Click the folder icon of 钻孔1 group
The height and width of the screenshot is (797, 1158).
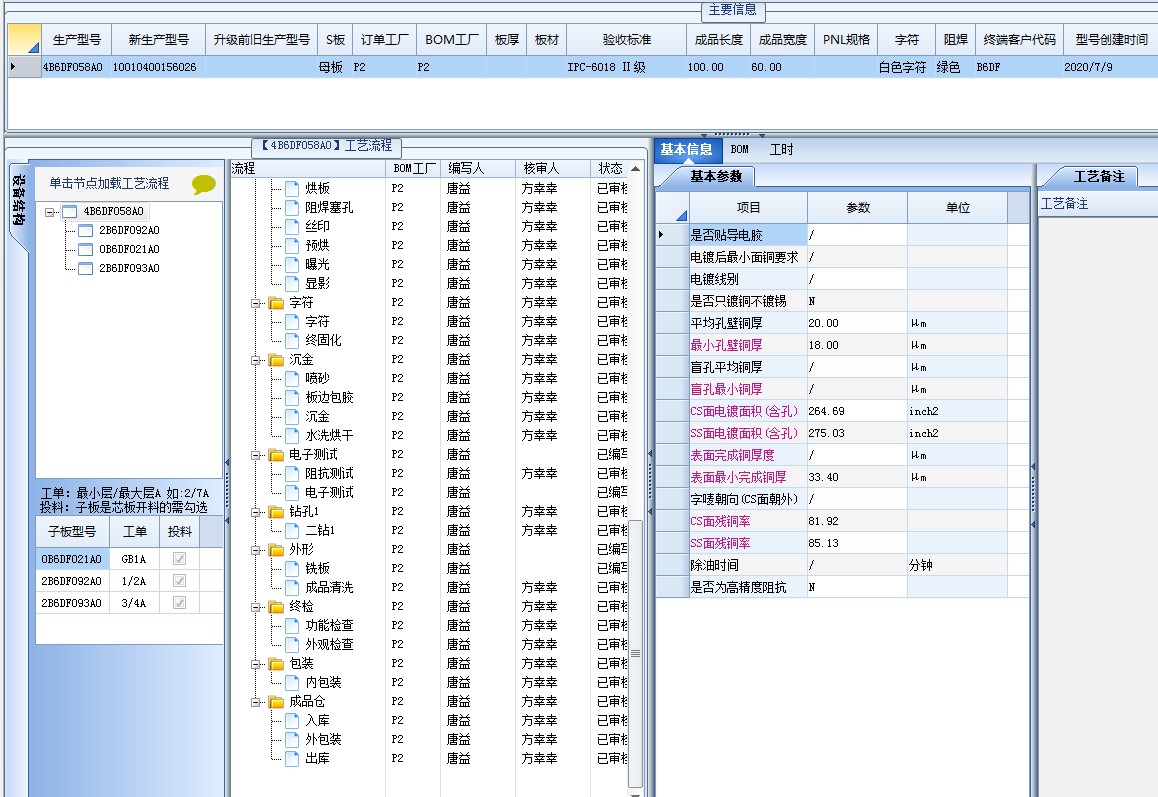[276, 511]
